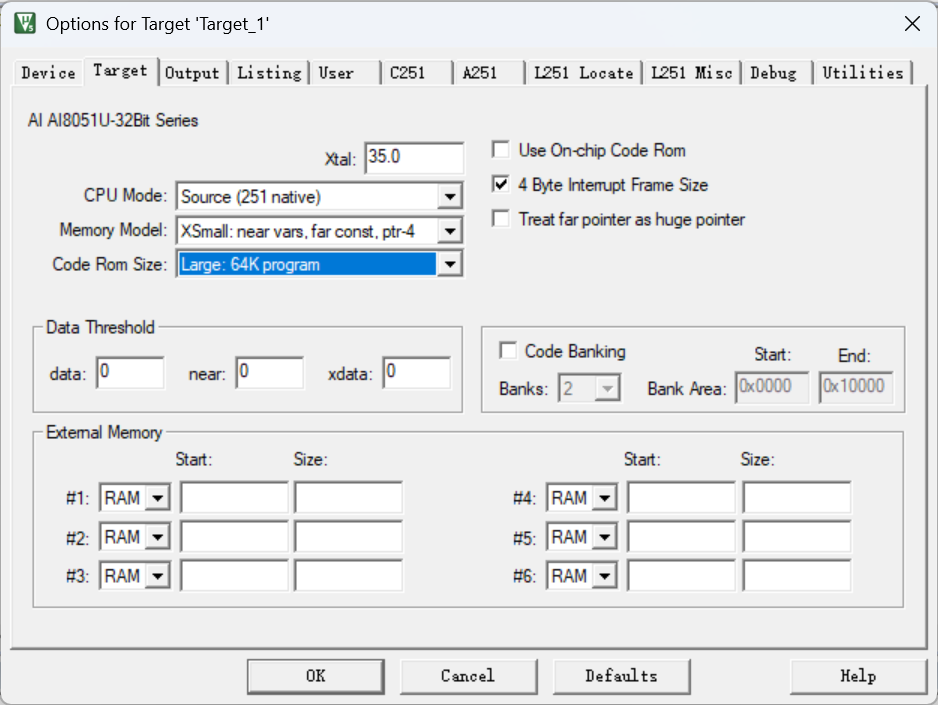
Task: Open external memory #3 type dropdown
Action: point(158,575)
